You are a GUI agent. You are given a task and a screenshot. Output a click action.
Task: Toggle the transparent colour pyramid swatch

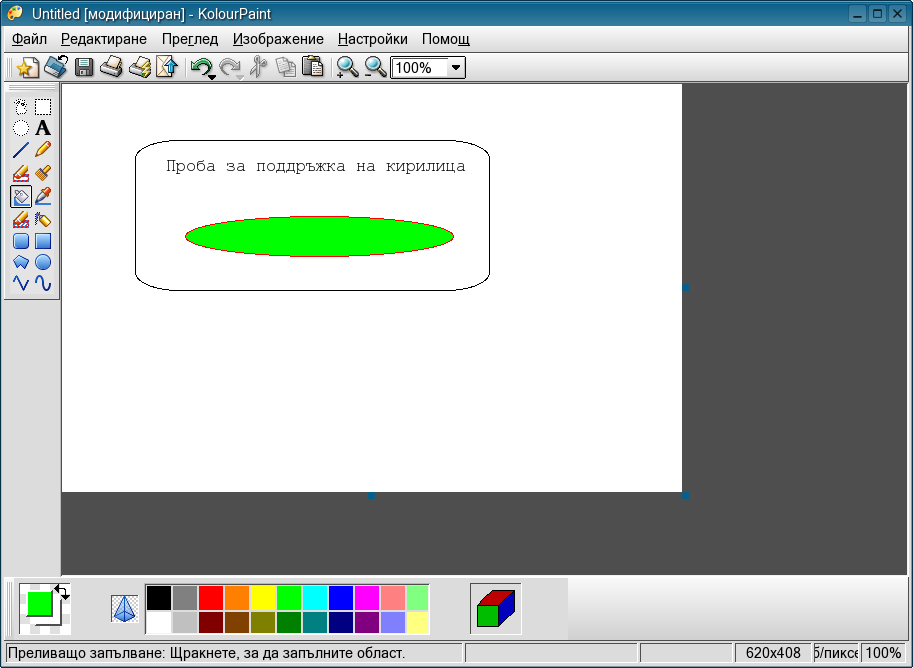point(124,608)
